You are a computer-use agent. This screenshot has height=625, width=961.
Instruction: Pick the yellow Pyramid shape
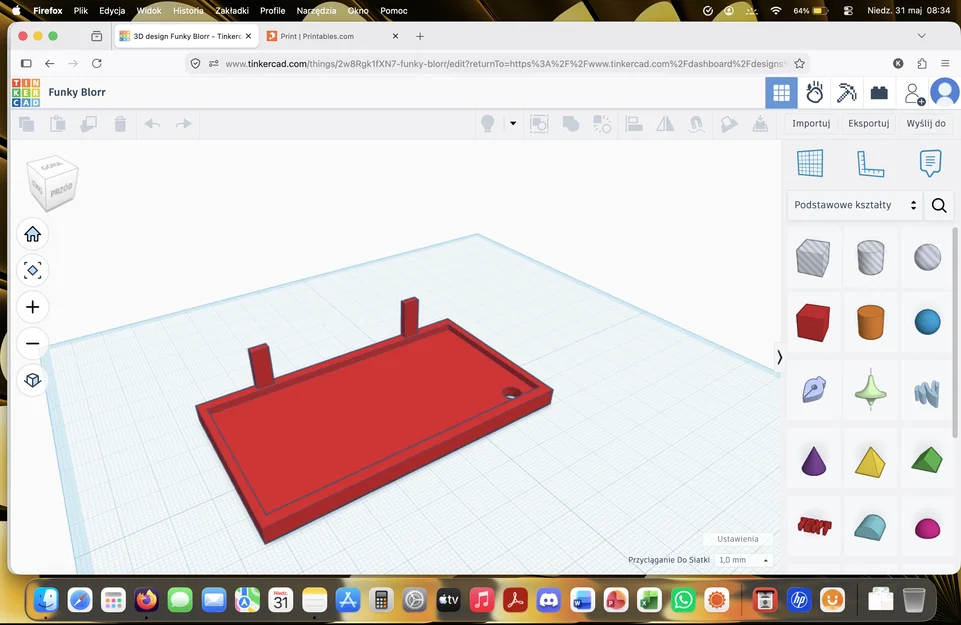pos(870,462)
